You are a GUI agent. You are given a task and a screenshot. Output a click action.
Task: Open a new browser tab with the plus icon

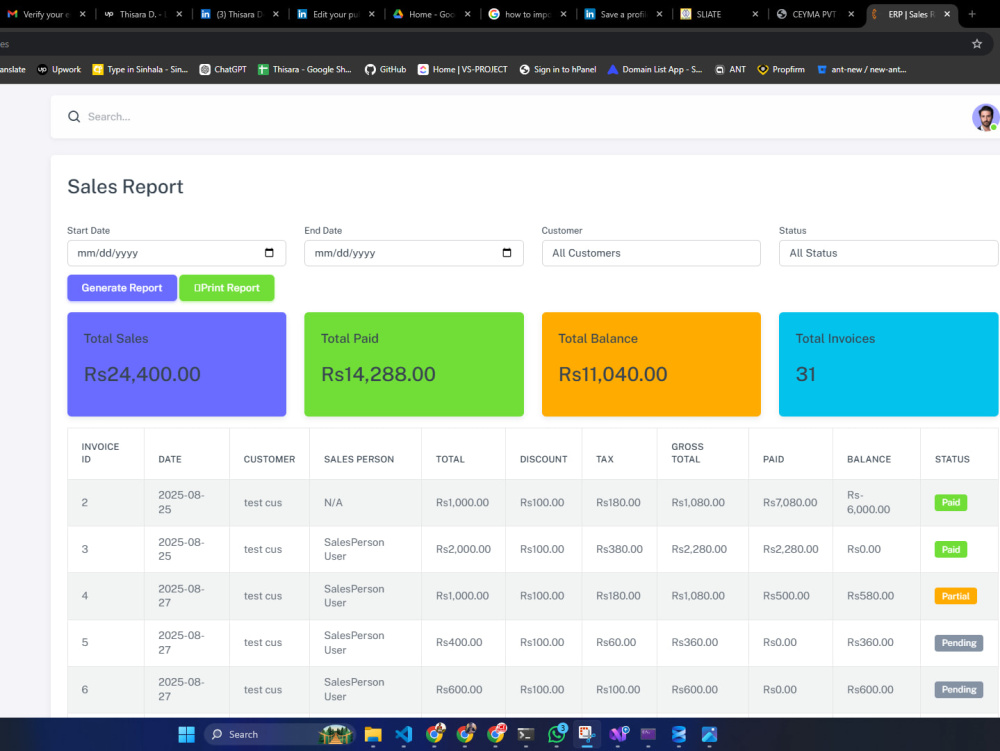pyautogui.click(x=972, y=14)
